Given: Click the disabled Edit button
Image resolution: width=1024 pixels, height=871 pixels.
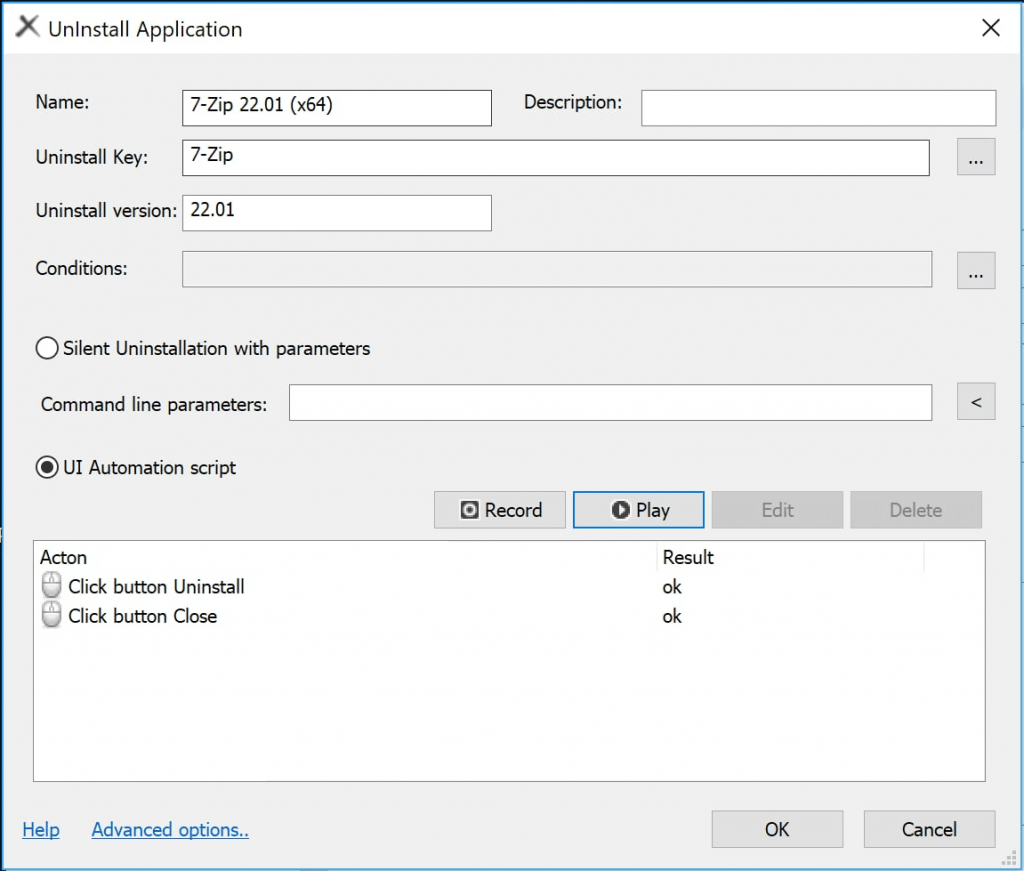Looking at the screenshot, I should click(777, 510).
